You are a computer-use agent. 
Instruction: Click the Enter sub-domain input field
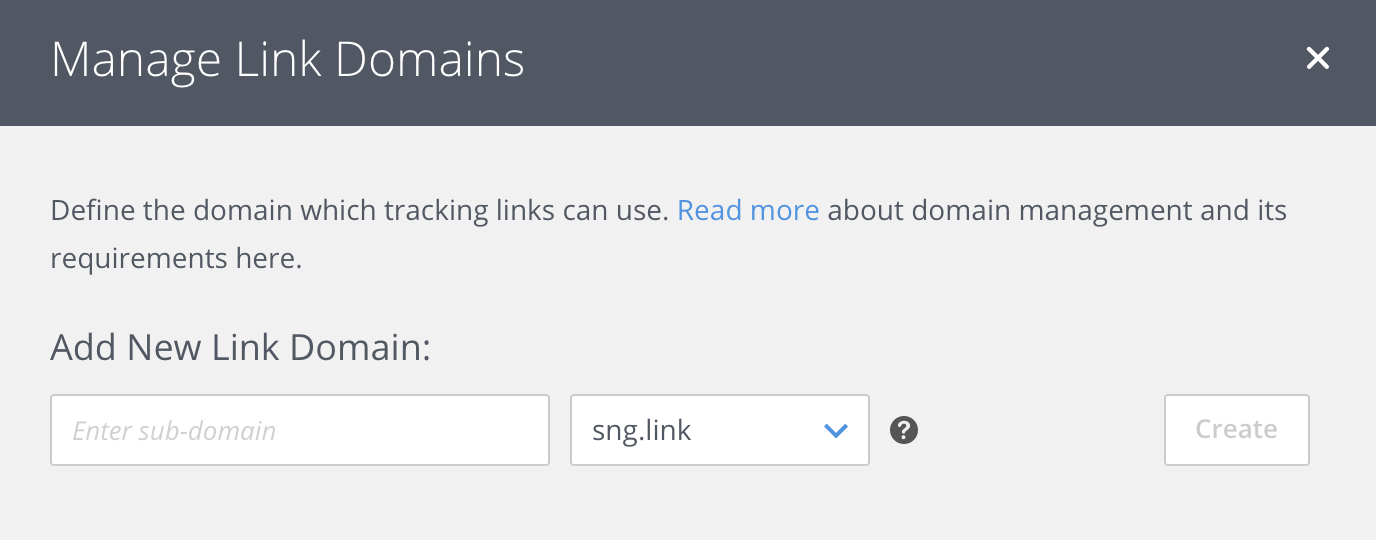[300, 430]
